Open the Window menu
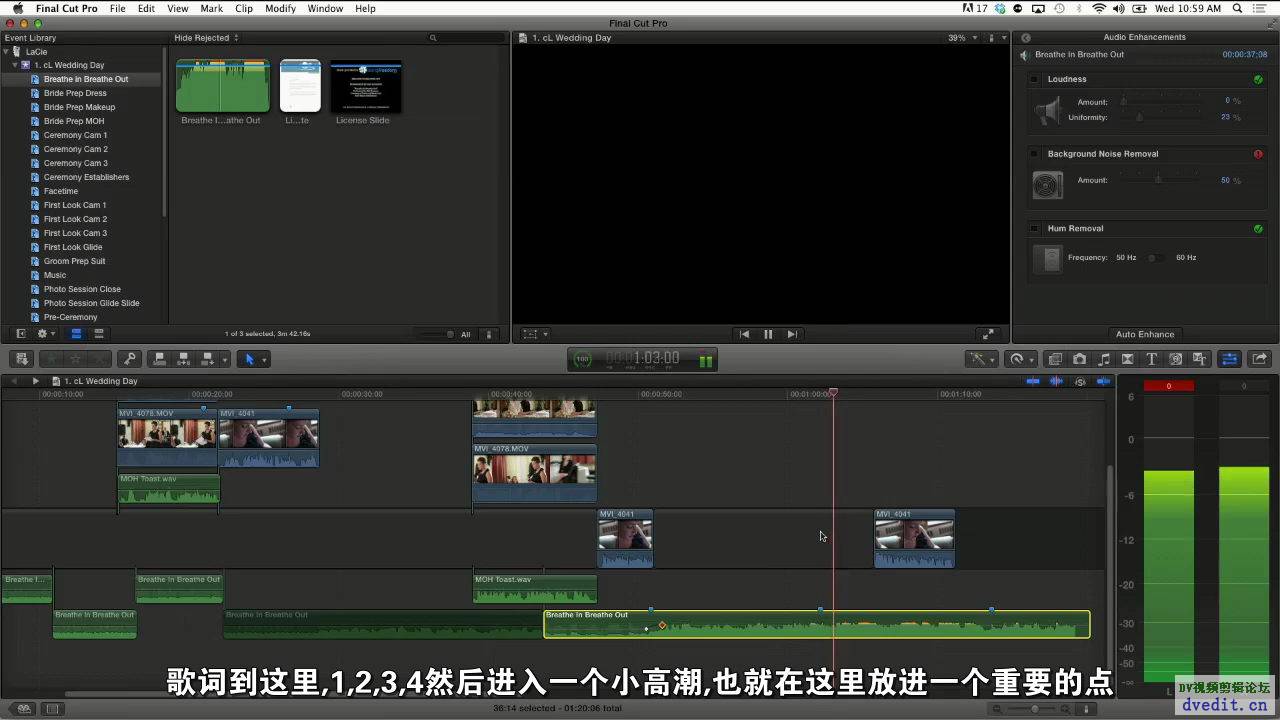Viewport: 1280px width, 720px height. click(325, 8)
